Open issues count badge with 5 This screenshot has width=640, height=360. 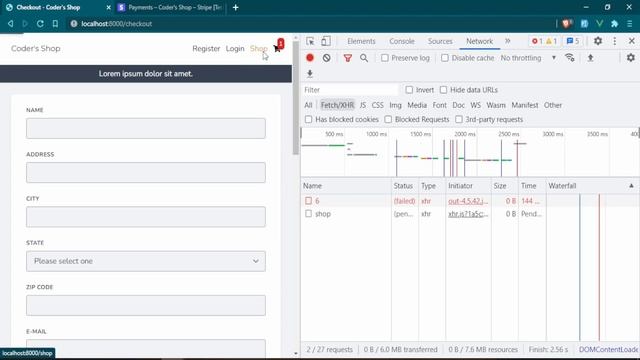[573, 41]
